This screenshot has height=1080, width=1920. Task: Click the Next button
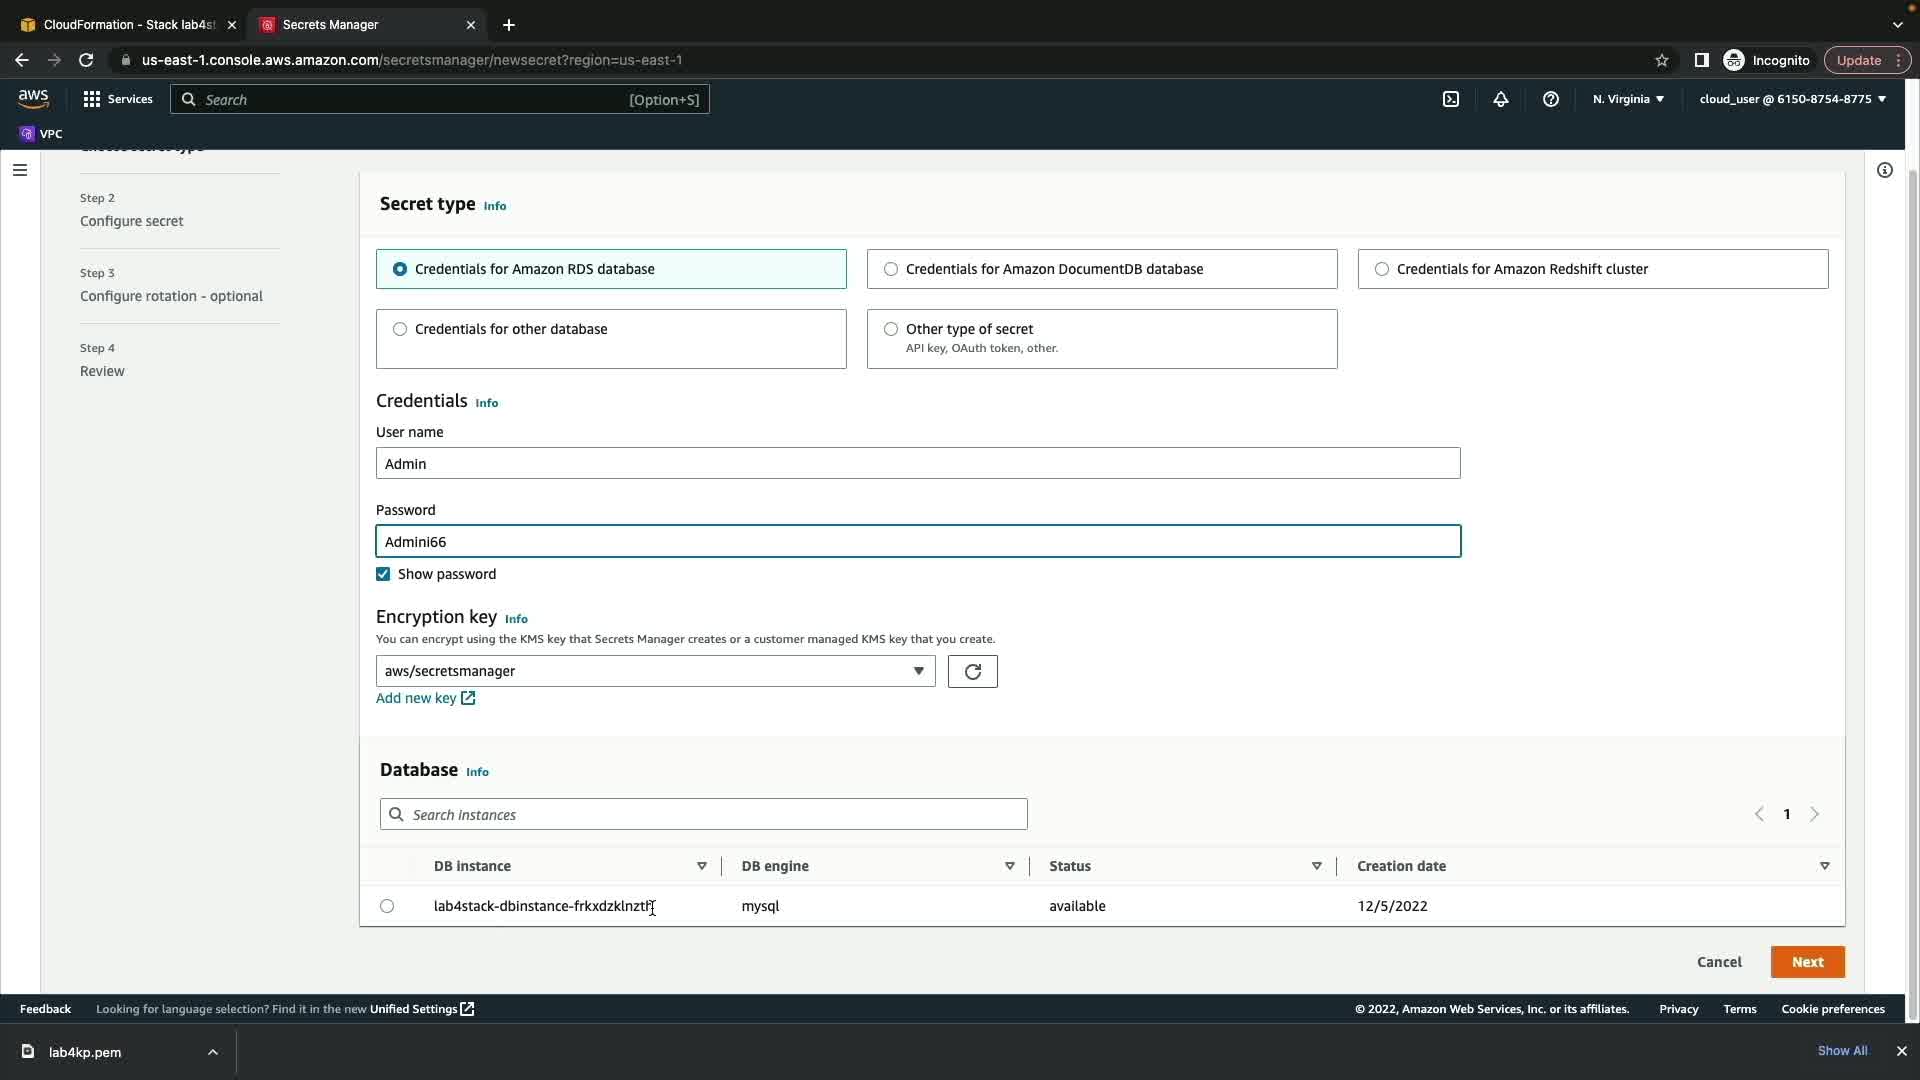point(1806,962)
